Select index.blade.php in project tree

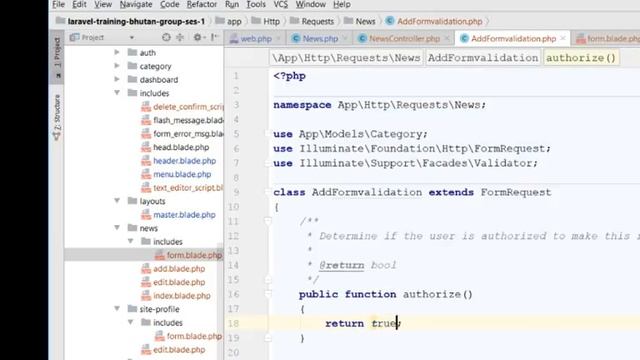(176, 296)
